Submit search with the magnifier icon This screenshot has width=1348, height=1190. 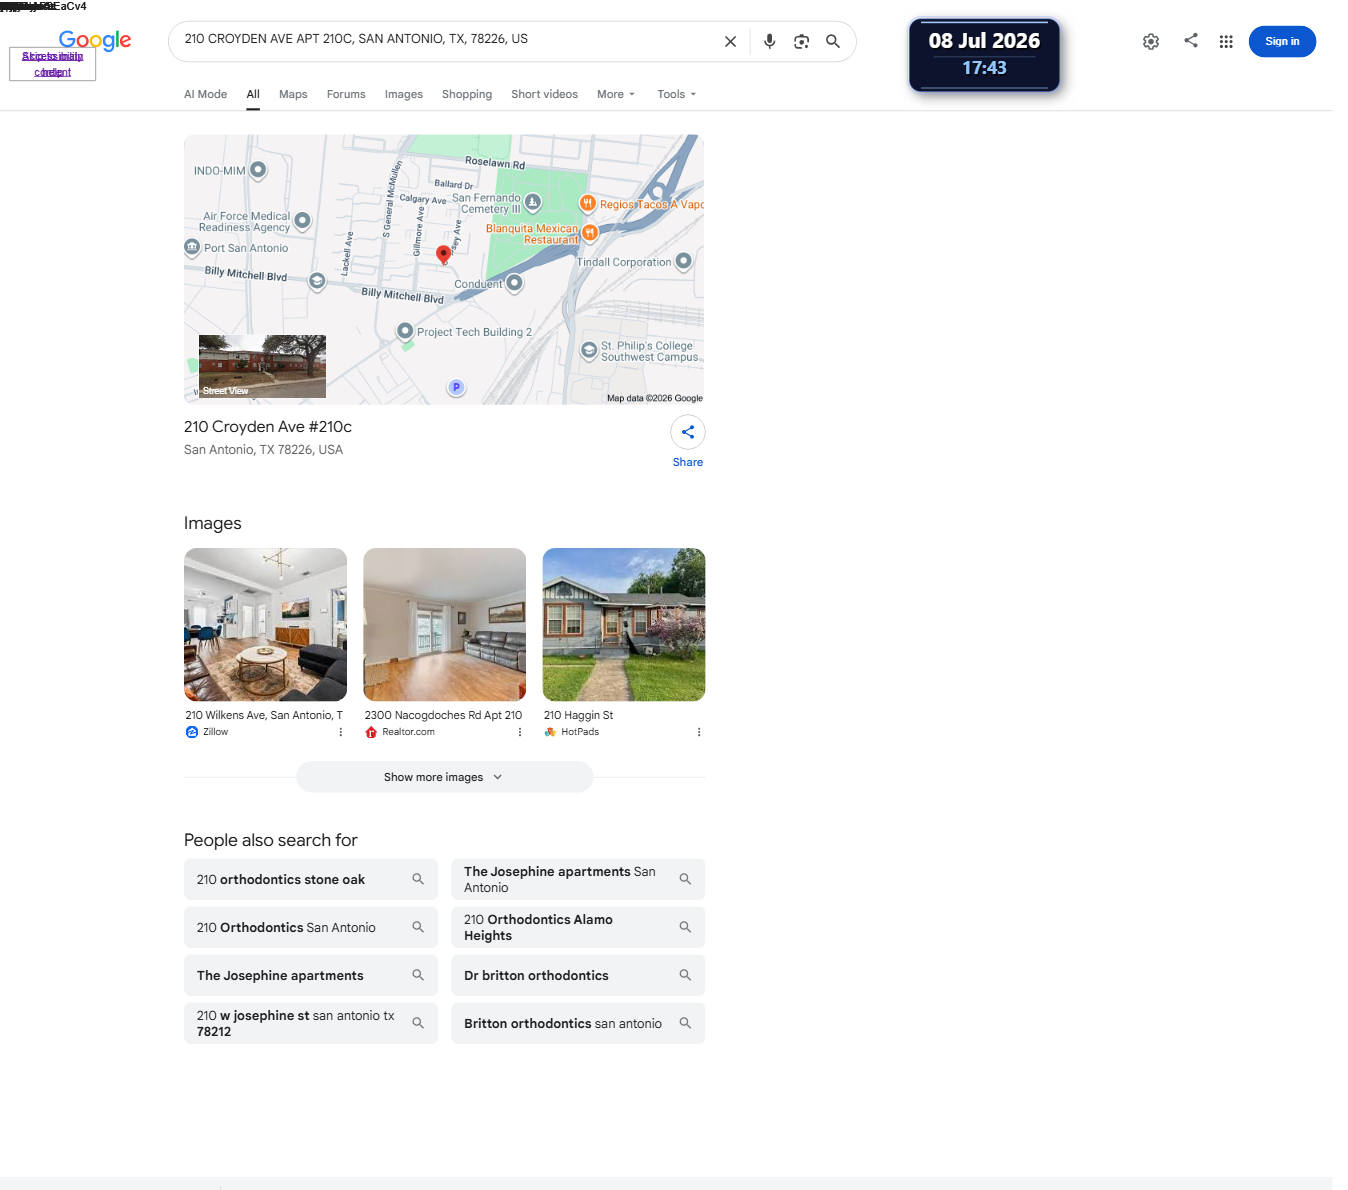[x=833, y=42]
